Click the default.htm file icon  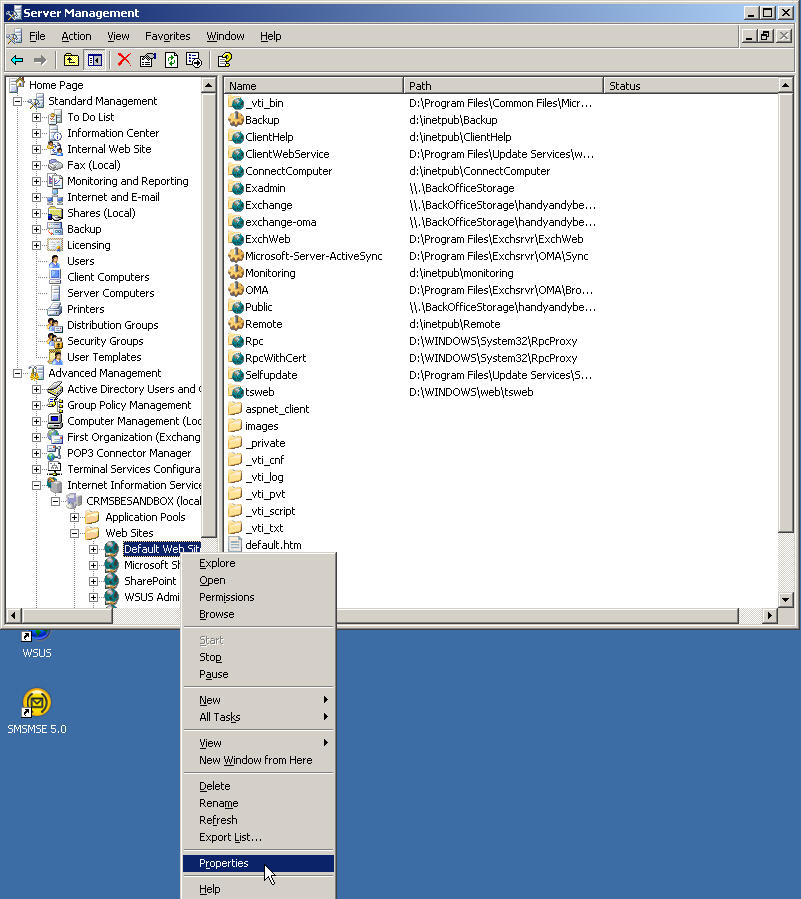pyautogui.click(x=235, y=545)
